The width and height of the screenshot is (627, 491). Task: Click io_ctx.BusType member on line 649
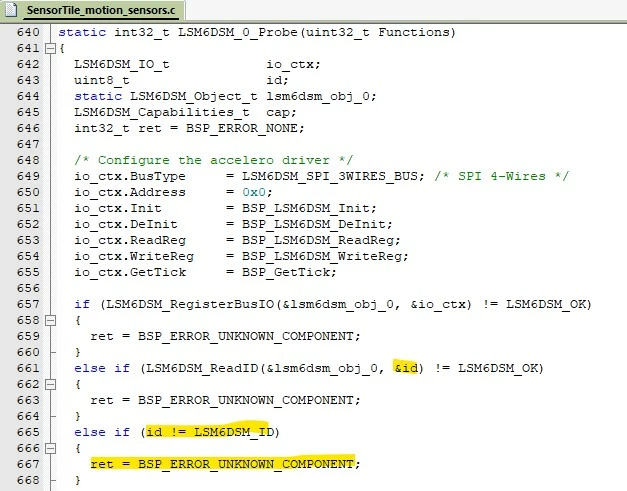[130, 176]
